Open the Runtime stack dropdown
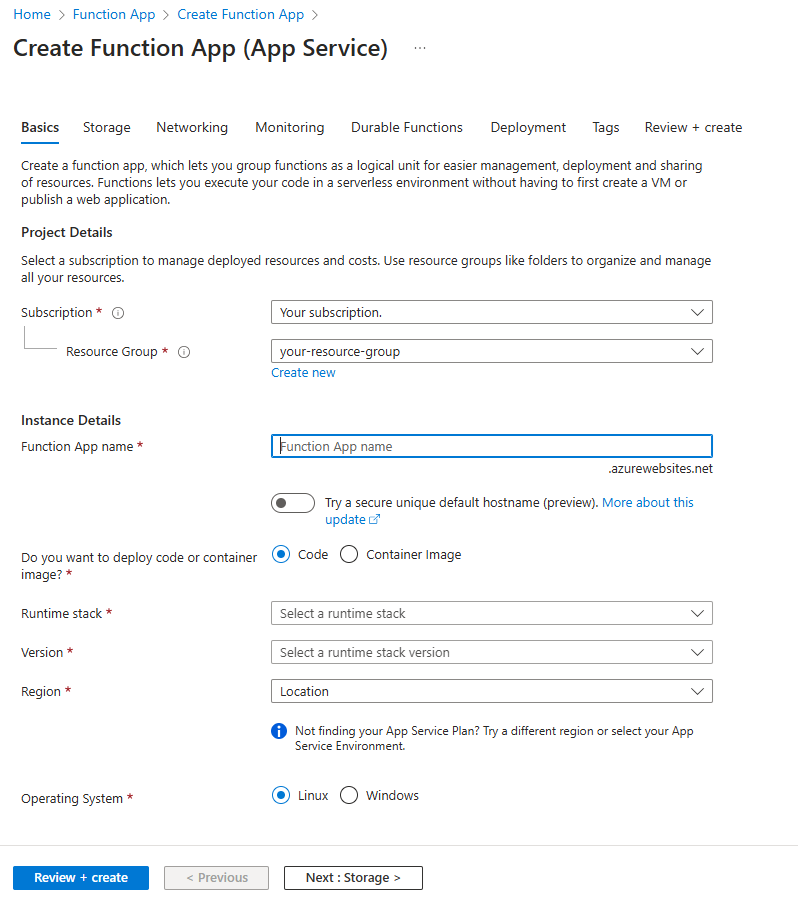The width and height of the screenshot is (798, 899). tap(491, 614)
